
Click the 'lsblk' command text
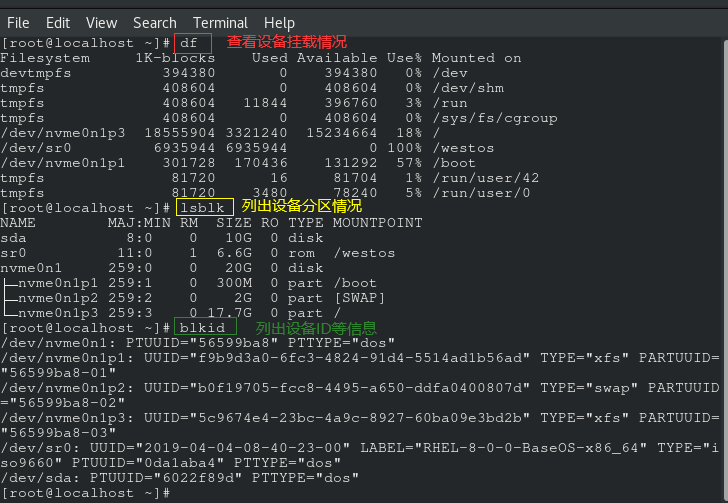(x=202, y=208)
